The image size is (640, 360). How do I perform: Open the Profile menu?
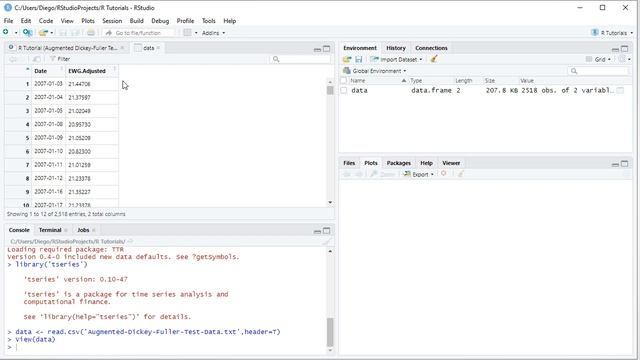point(185,21)
